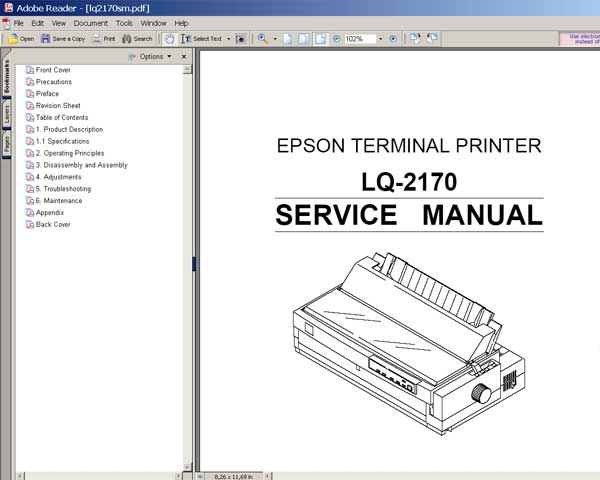
Task: Open the Tools menu
Action: pyautogui.click(x=124, y=23)
